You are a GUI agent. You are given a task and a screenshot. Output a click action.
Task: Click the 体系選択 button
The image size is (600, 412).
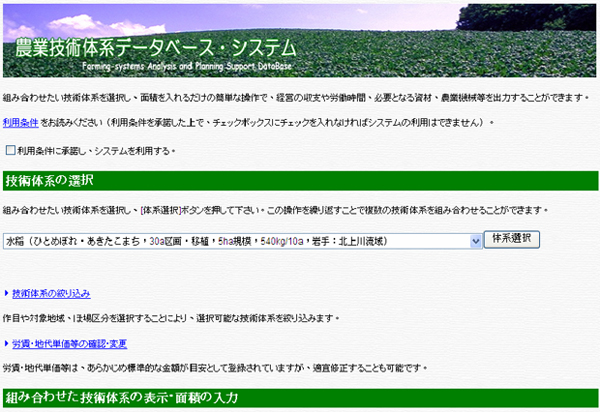[x=511, y=240]
